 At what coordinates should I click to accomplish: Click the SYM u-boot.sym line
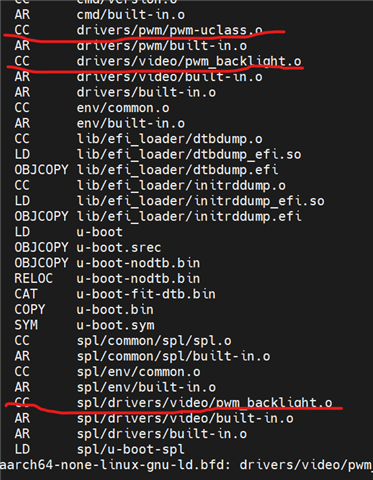(84, 325)
